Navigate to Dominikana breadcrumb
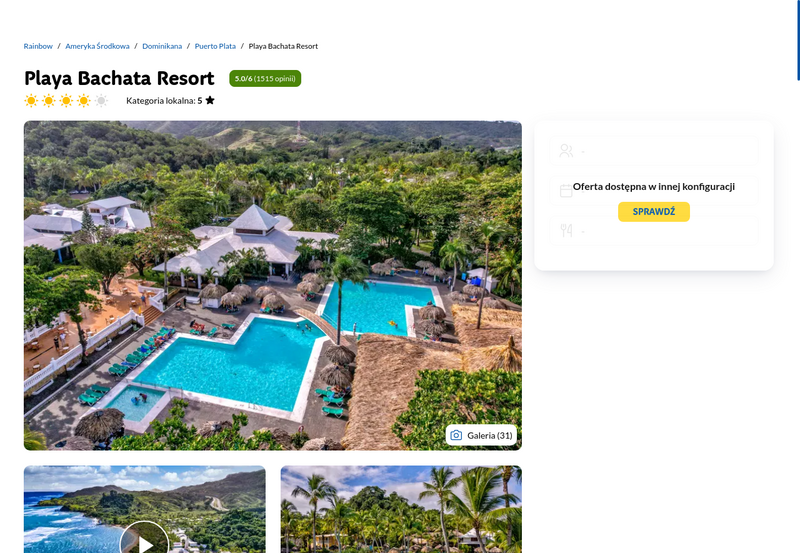Image resolution: width=800 pixels, height=553 pixels. tap(162, 46)
